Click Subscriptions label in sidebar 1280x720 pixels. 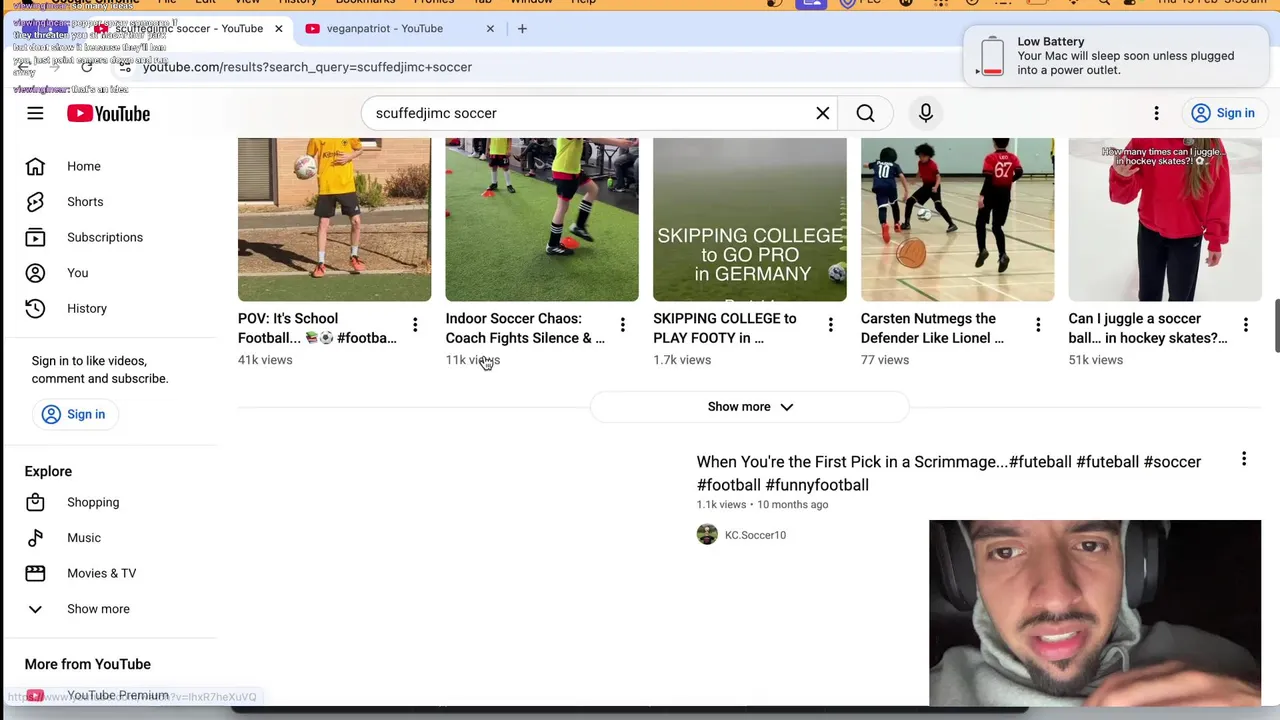105,237
